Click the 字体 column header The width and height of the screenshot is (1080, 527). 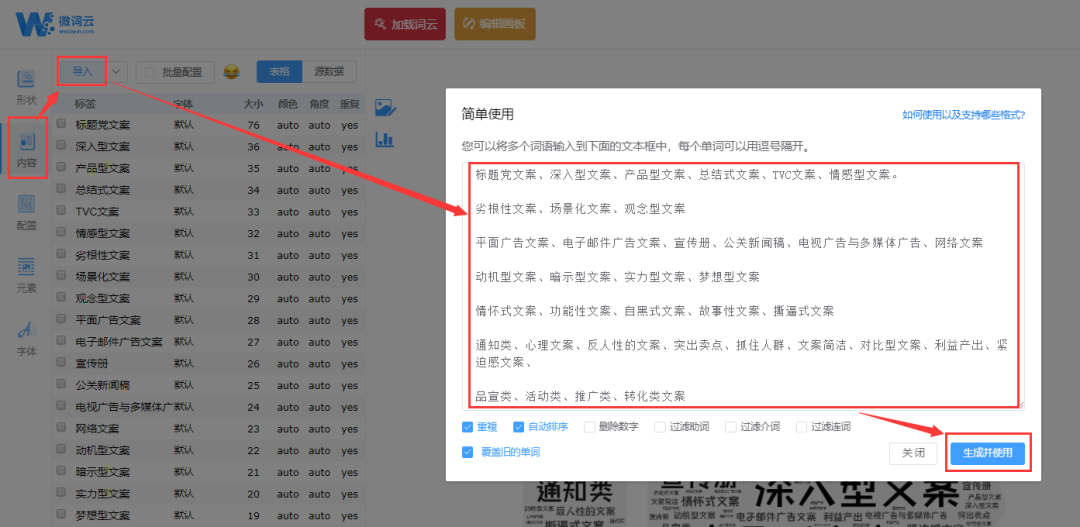(x=183, y=104)
